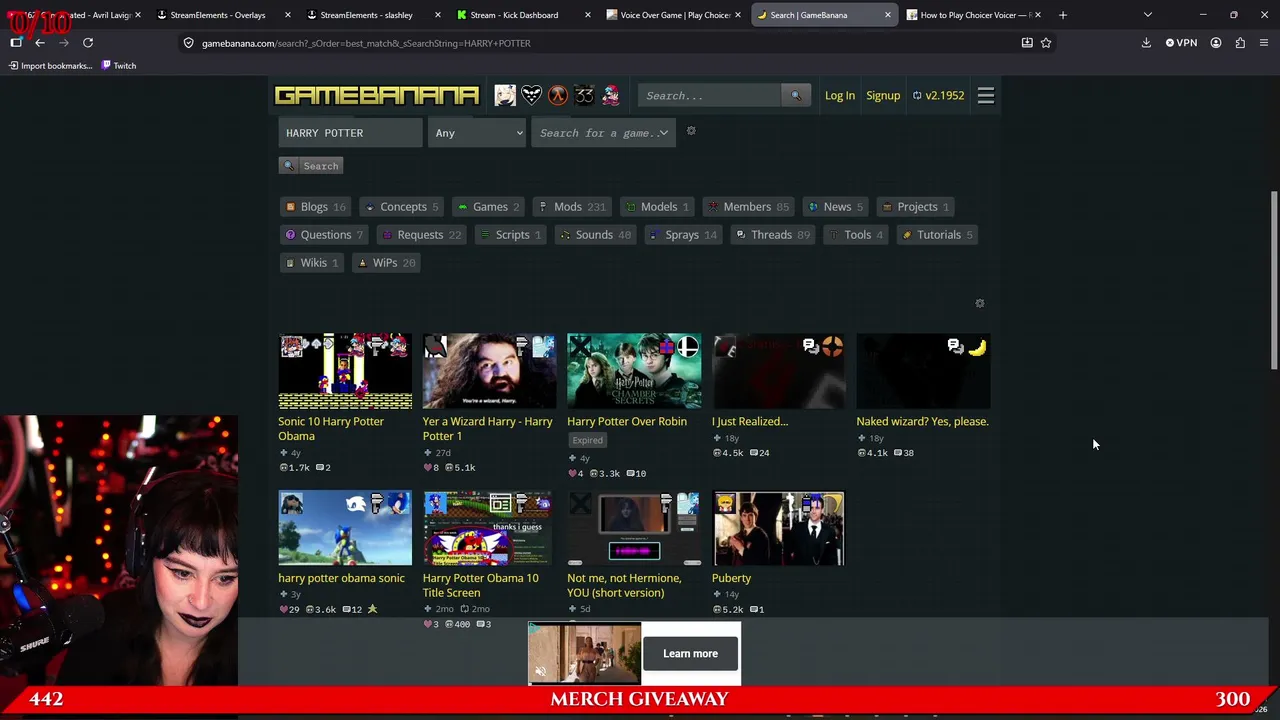Open browser downloads icon

tap(1146, 43)
